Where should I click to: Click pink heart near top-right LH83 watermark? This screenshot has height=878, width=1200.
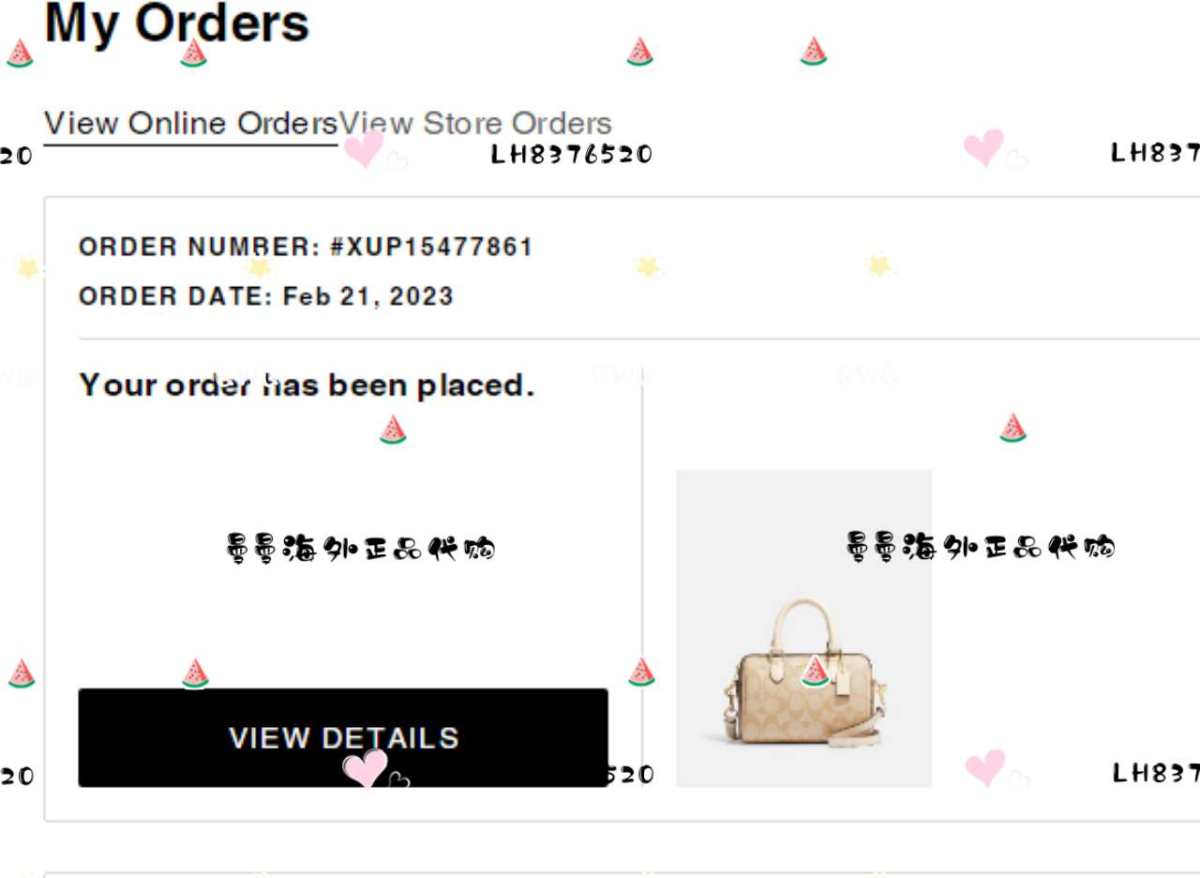[984, 147]
